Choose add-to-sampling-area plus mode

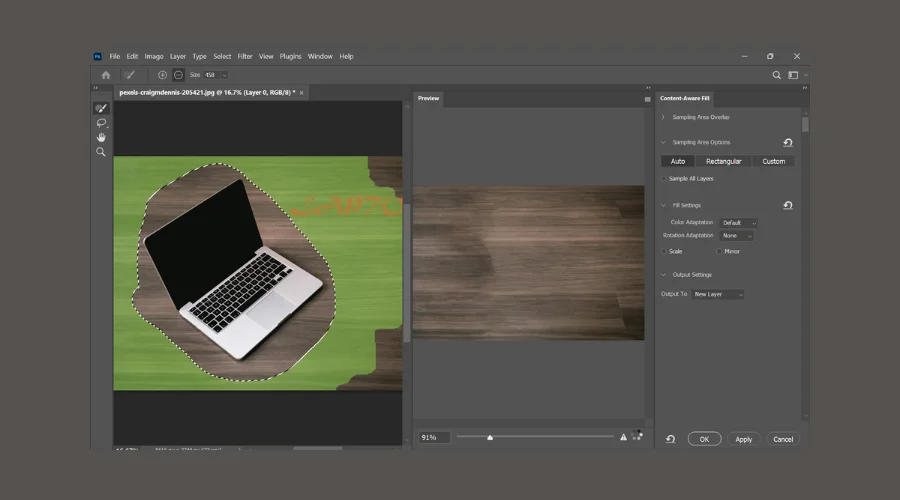(x=162, y=75)
